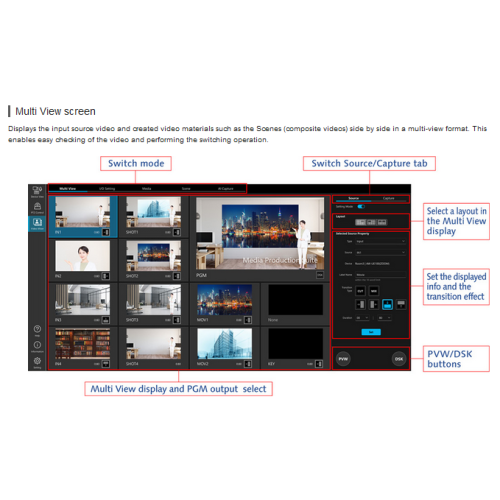Select the last wipe transition icon
Screen dimensions: 500x500
[x=401, y=304]
